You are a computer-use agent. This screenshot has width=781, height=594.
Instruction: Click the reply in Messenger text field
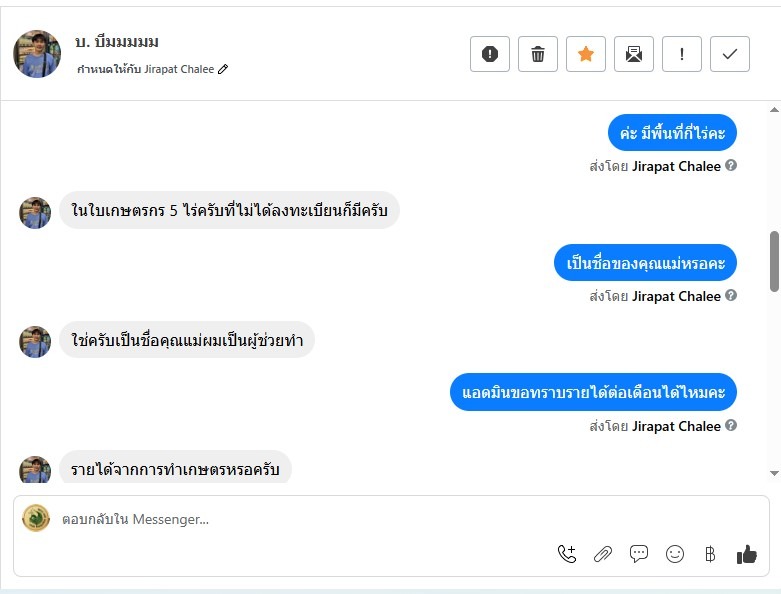tap(300, 519)
